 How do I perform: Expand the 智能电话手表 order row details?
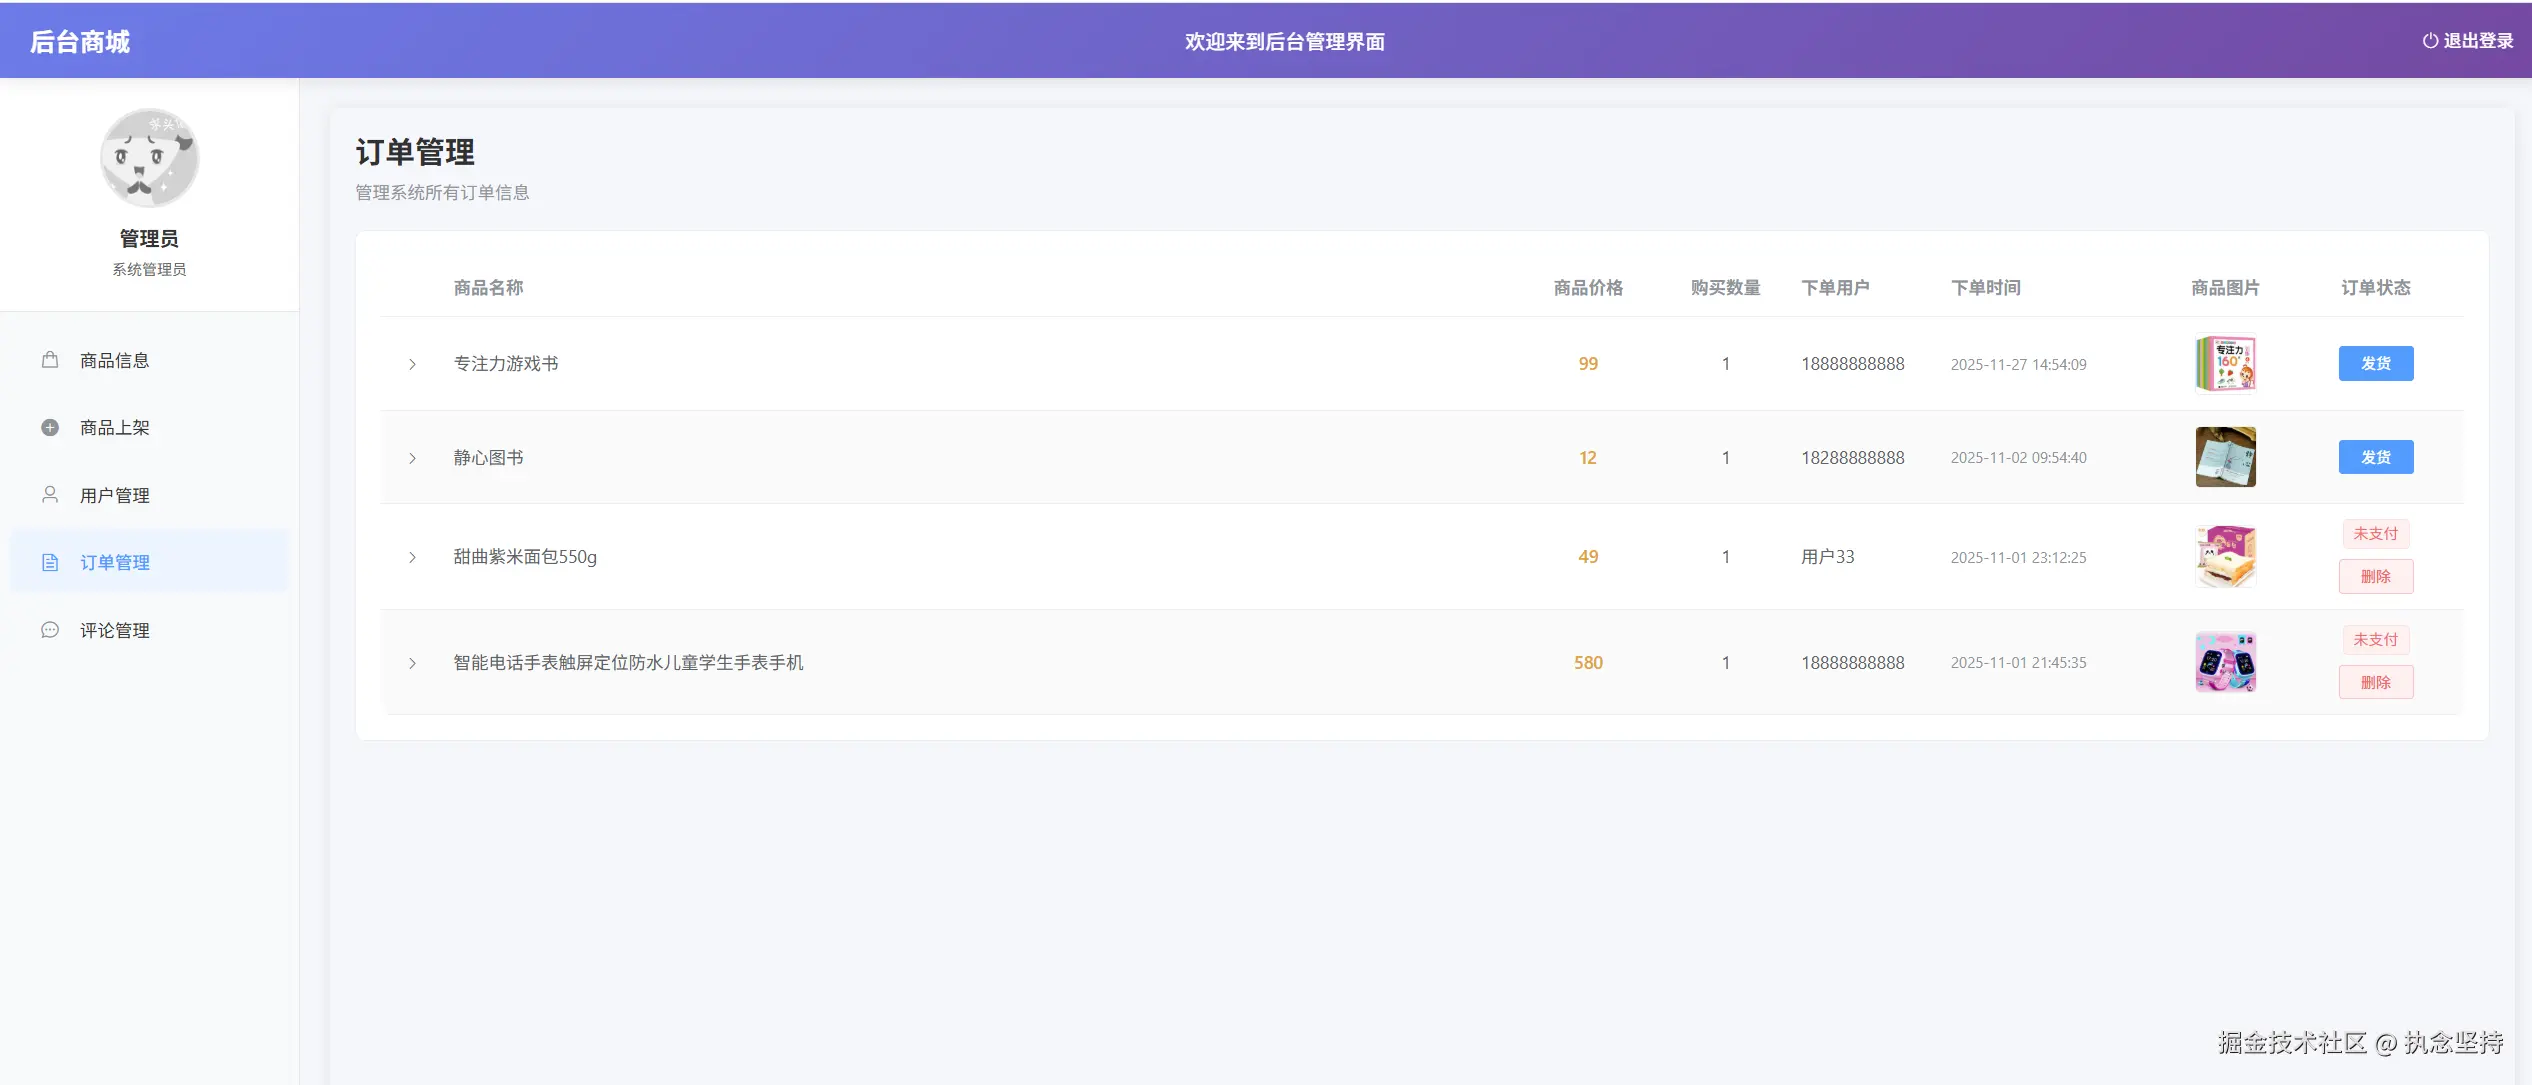point(412,663)
